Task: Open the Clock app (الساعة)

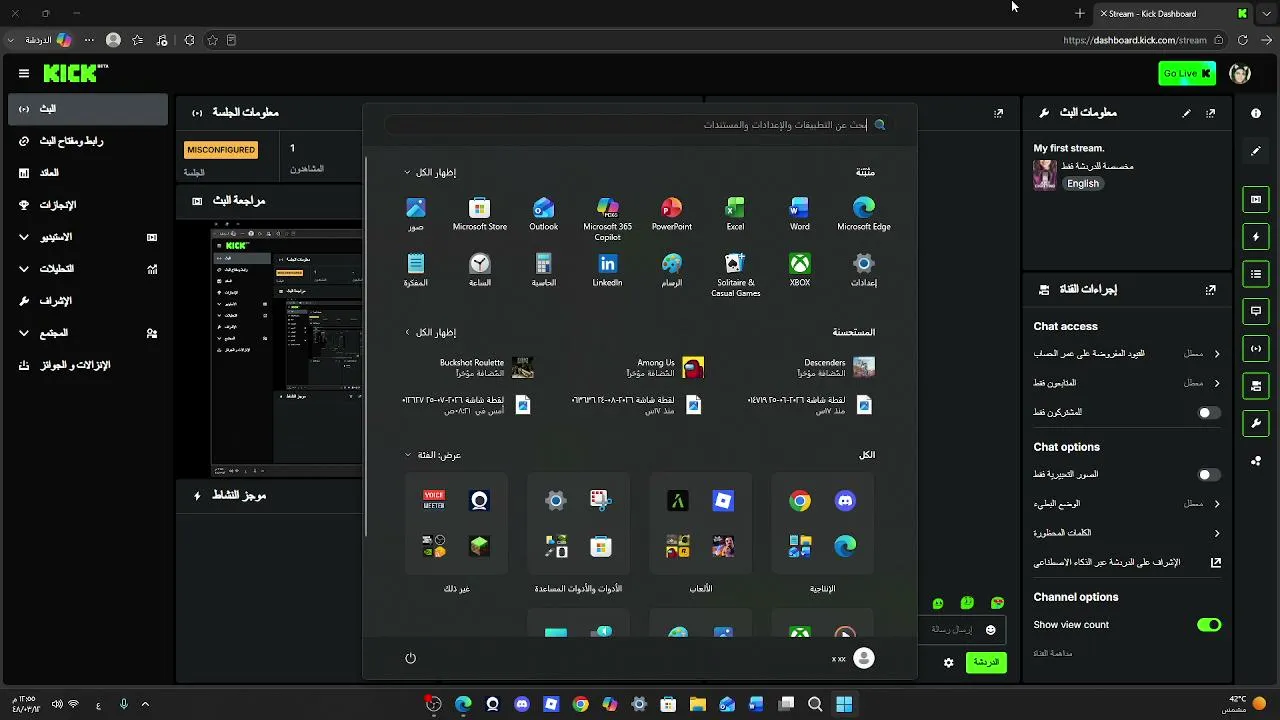Action: 480,270
